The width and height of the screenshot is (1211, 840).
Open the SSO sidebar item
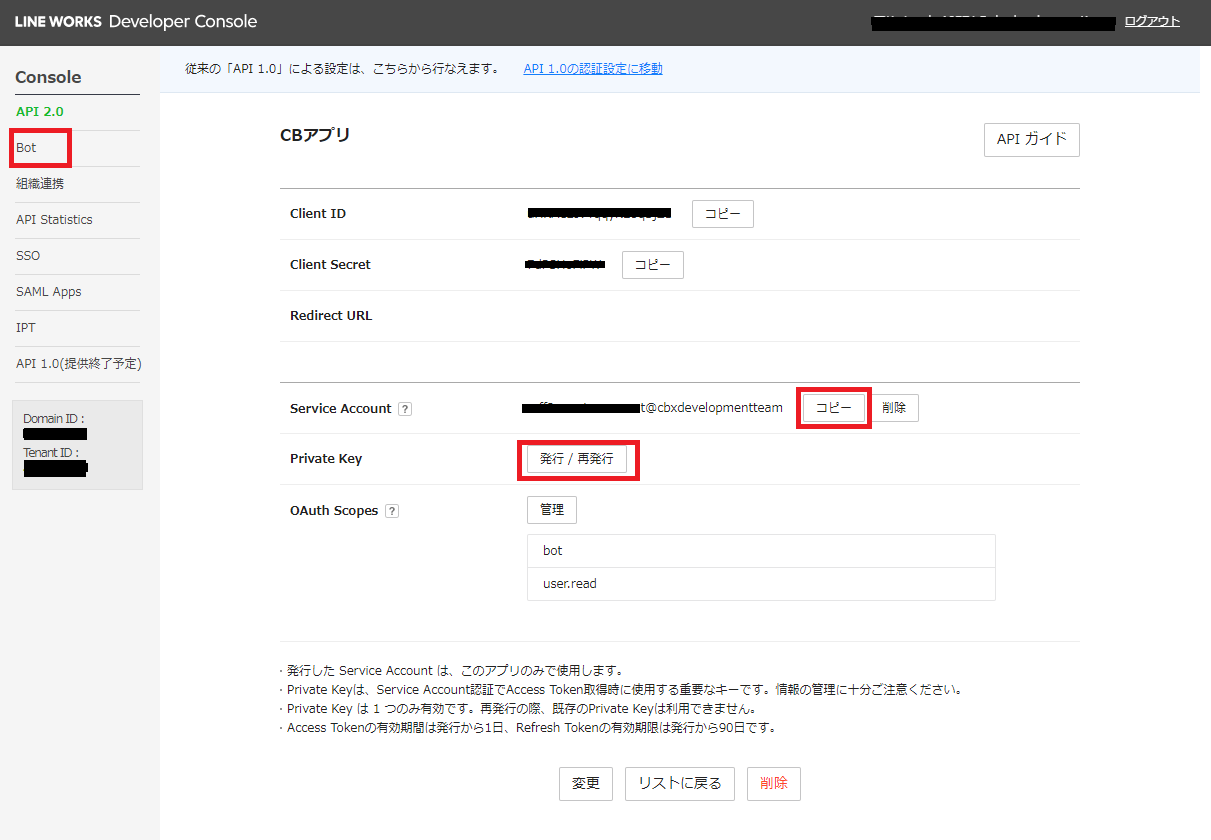click(x=28, y=256)
